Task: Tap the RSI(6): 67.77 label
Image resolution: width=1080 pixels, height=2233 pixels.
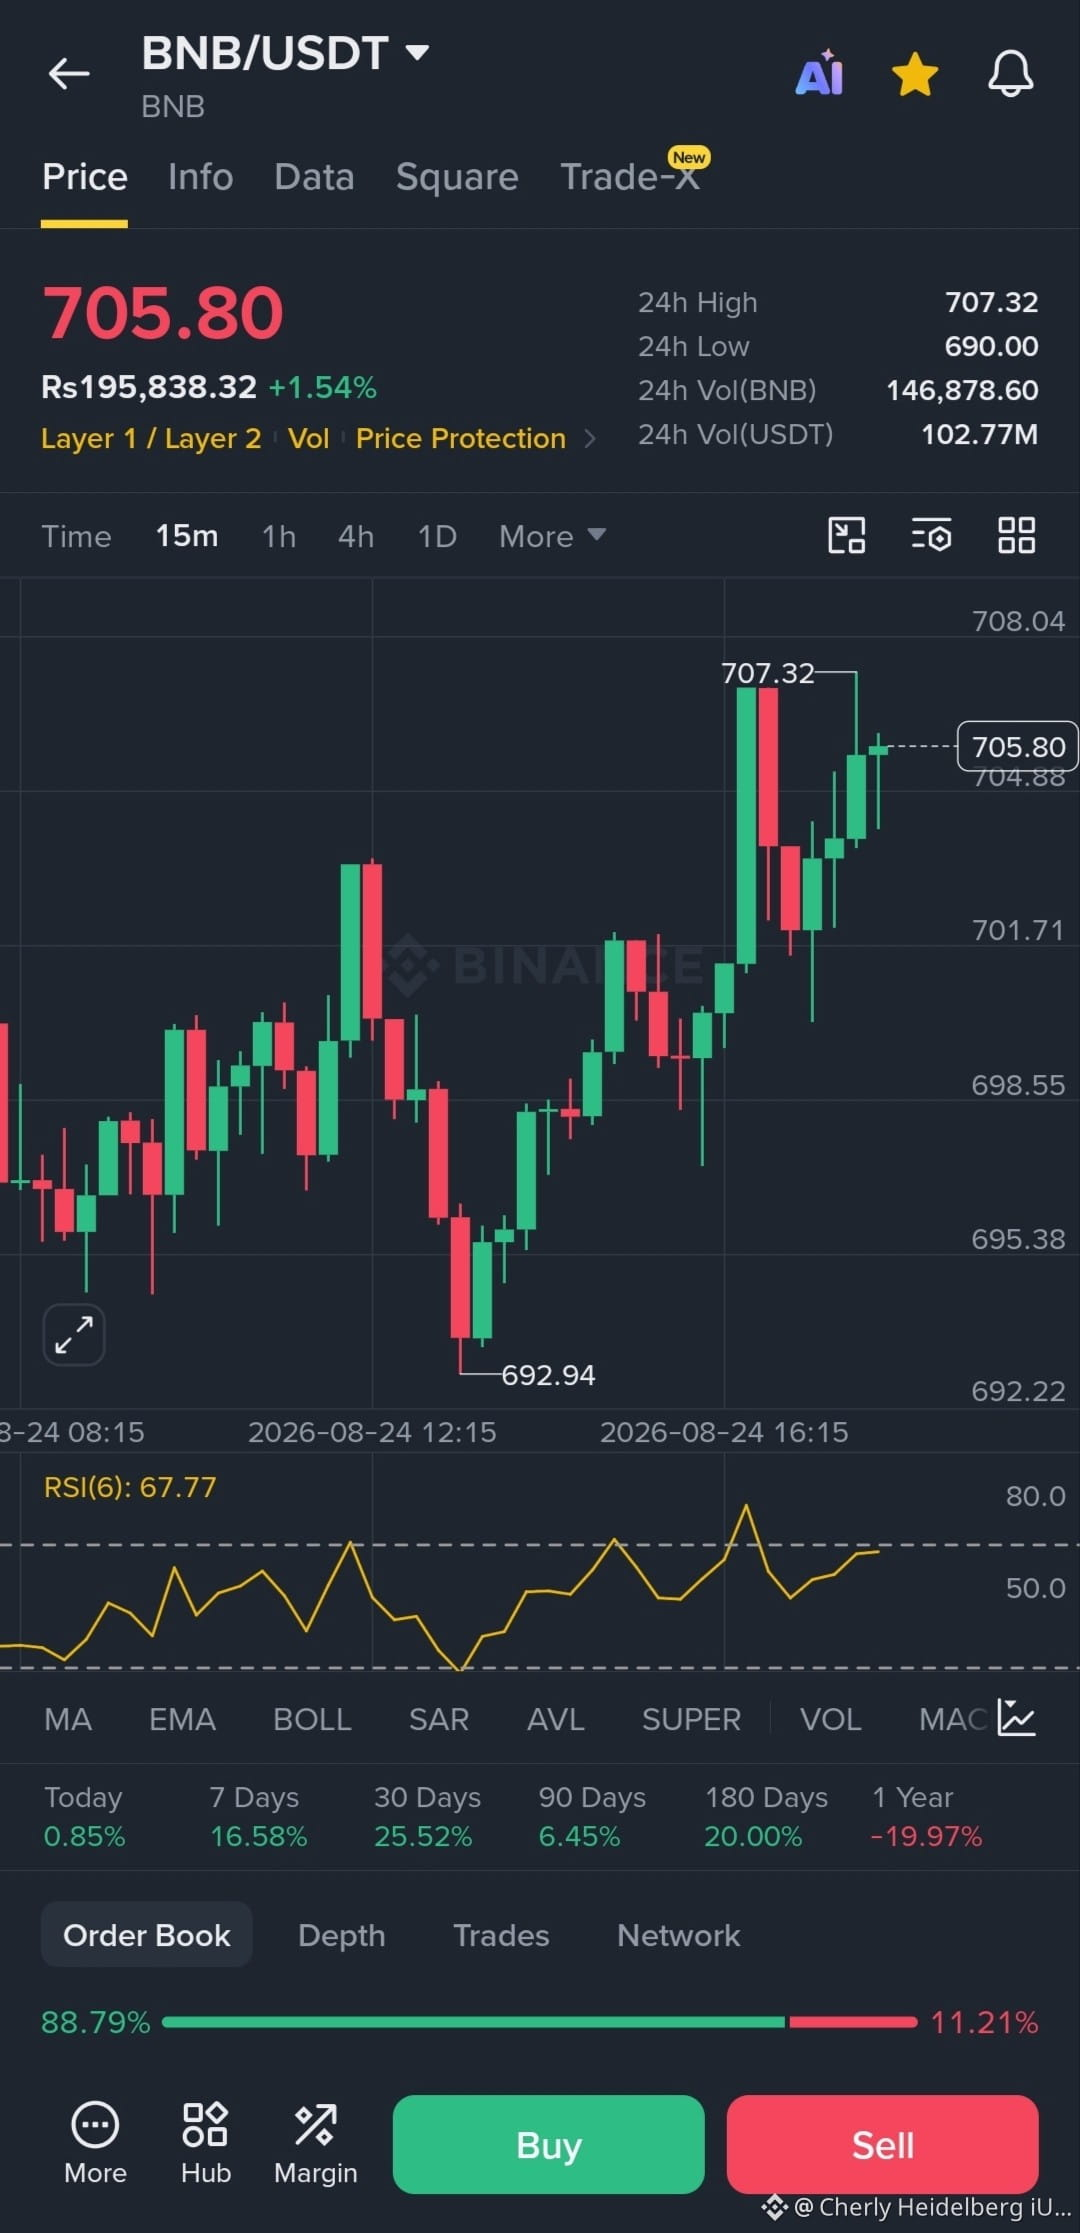Action: coord(130,1487)
